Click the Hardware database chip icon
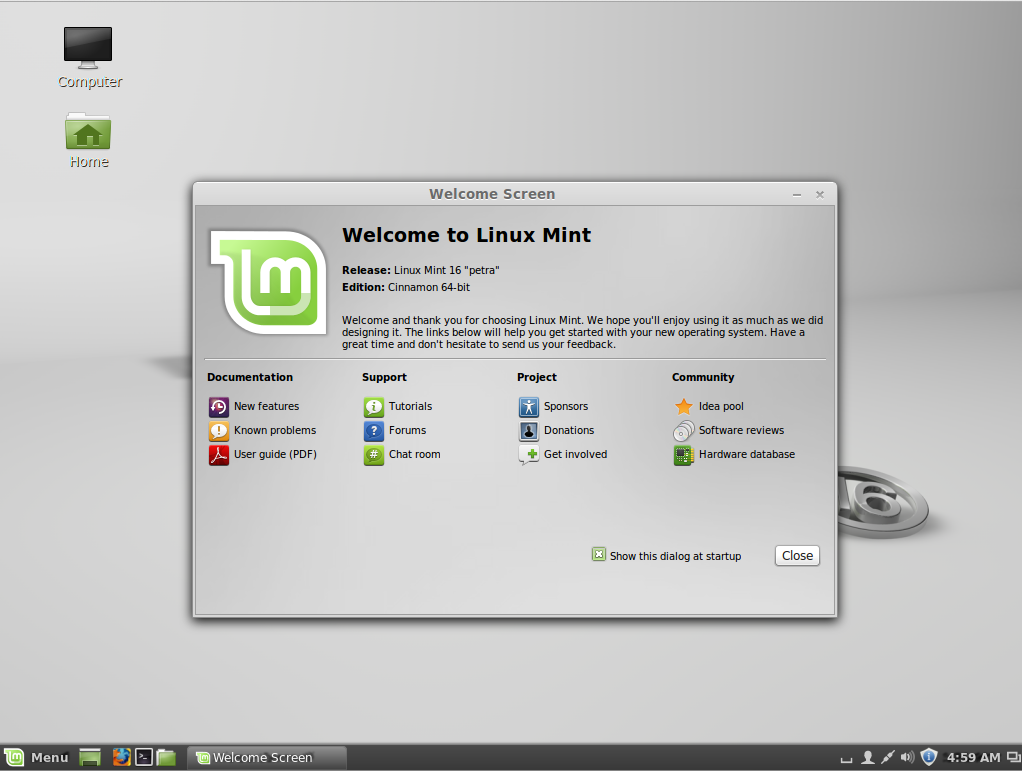1022x771 pixels. click(684, 455)
